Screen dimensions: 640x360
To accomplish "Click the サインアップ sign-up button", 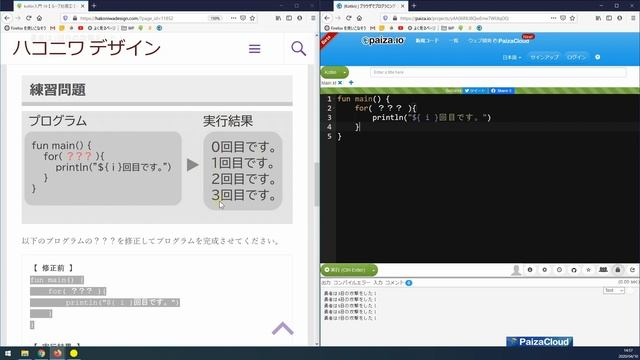I will pyautogui.click(x=544, y=57).
